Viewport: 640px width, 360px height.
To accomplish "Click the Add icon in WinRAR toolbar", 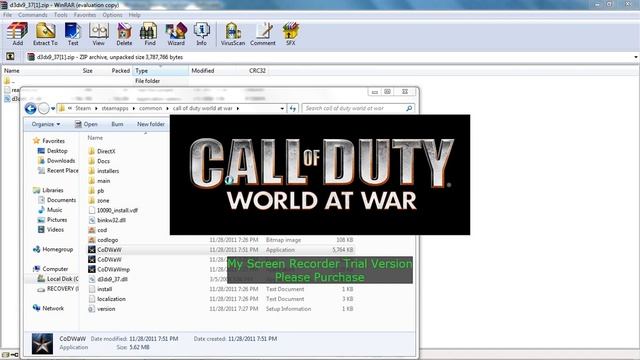I will point(17,34).
